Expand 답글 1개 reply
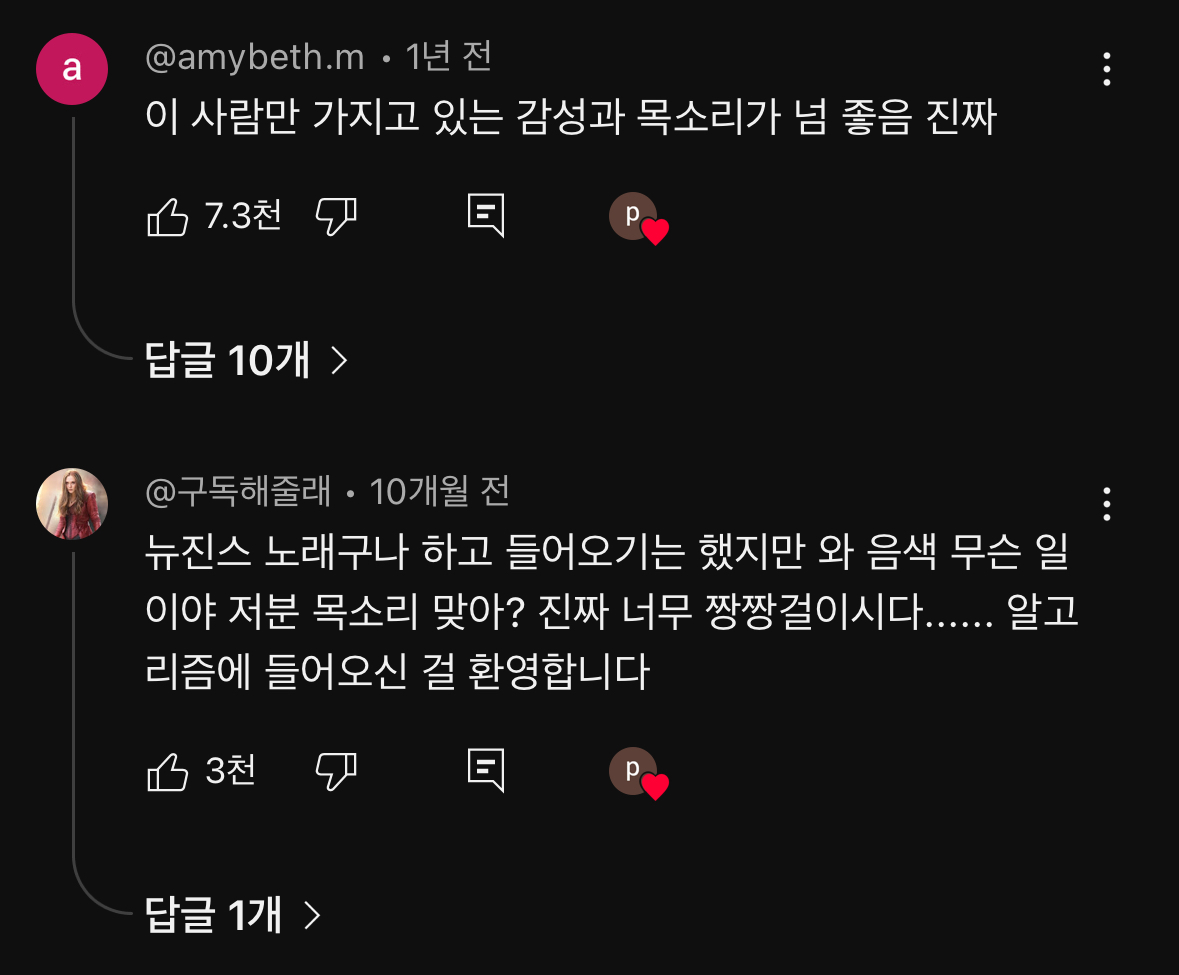 point(233,915)
